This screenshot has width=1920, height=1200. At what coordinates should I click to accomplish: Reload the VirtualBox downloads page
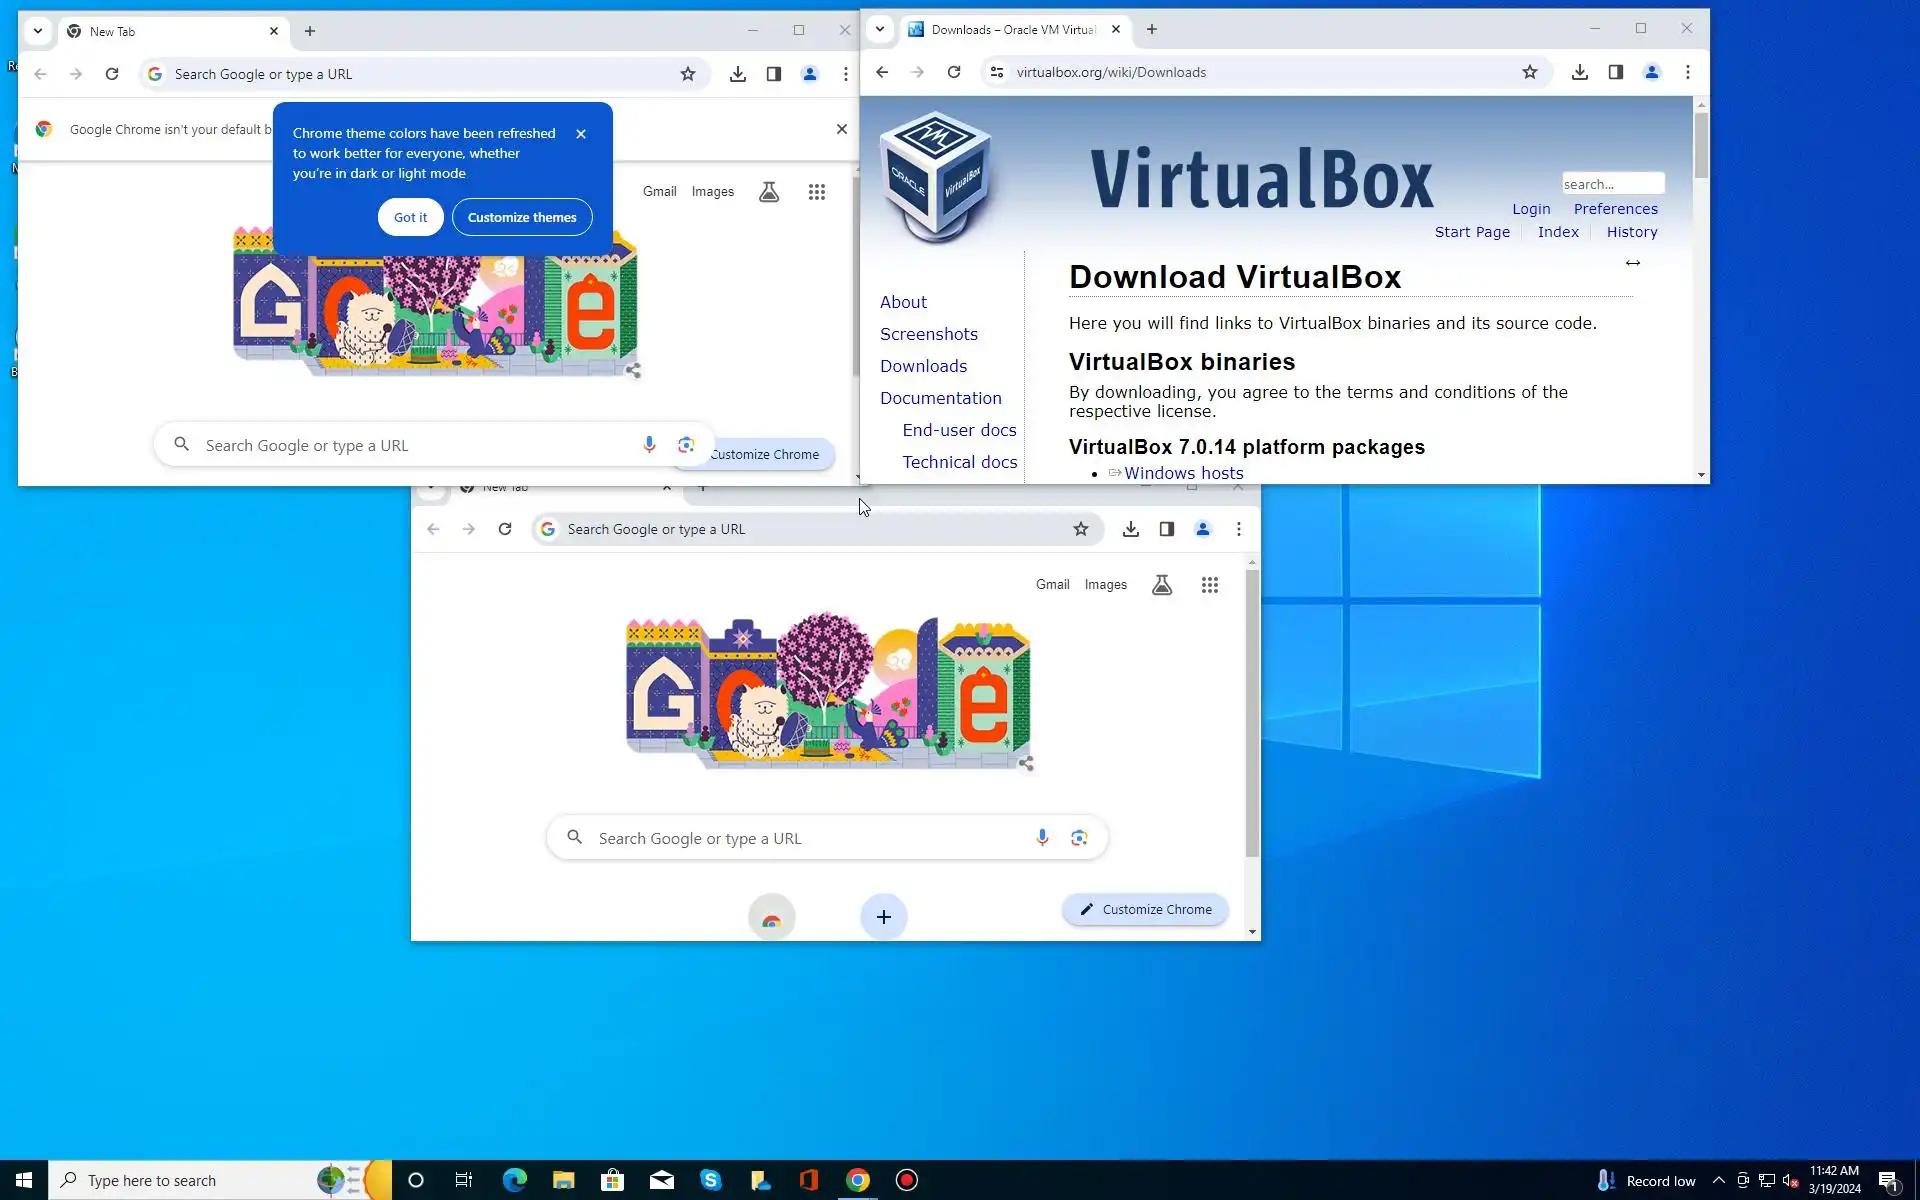coord(954,72)
